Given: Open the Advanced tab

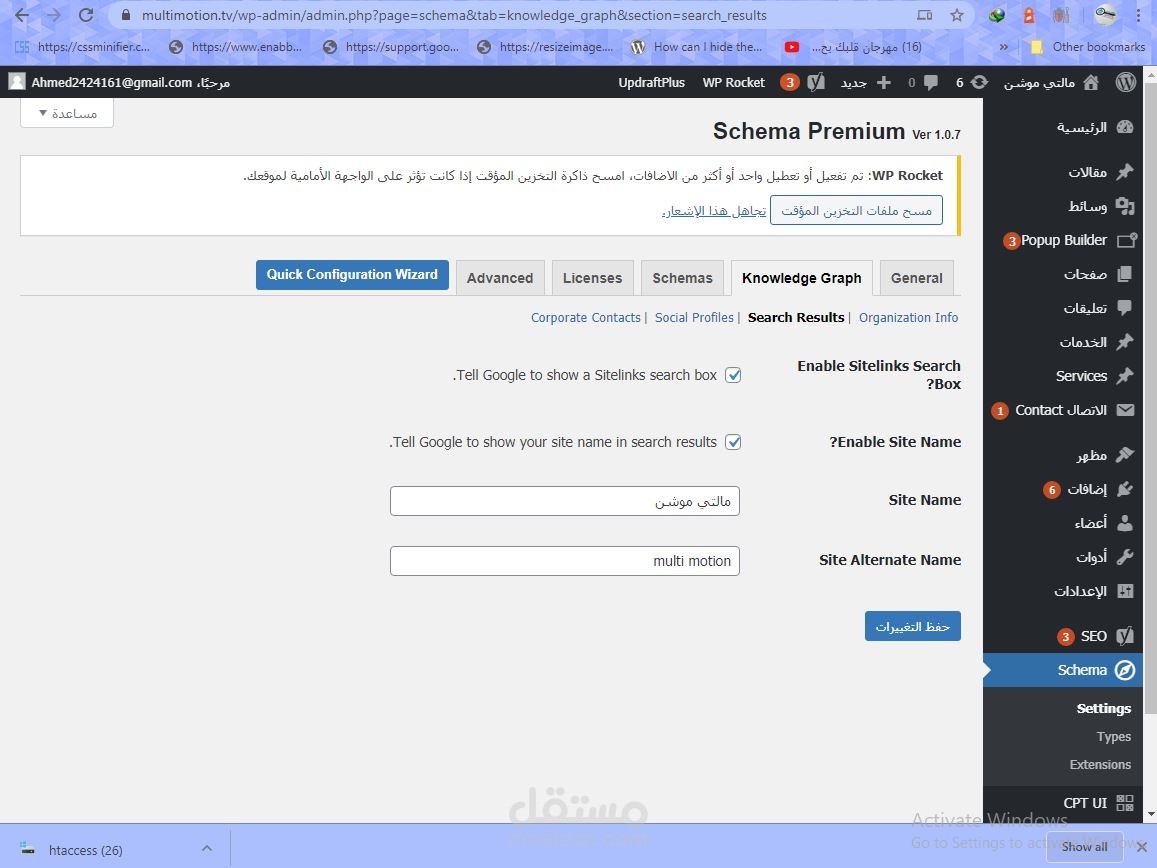Looking at the screenshot, I should click(x=500, y=278).
